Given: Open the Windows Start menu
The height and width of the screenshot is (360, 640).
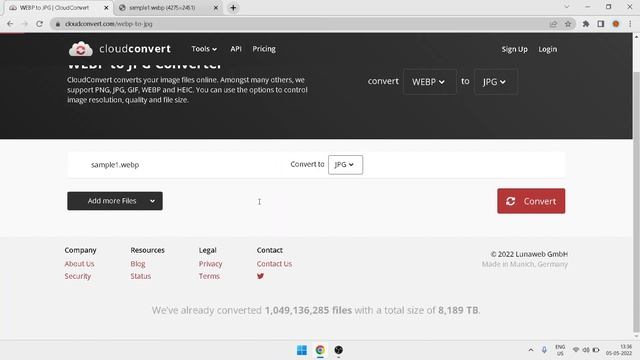Looking at the screenshot, I should click(x=302, y=350).
